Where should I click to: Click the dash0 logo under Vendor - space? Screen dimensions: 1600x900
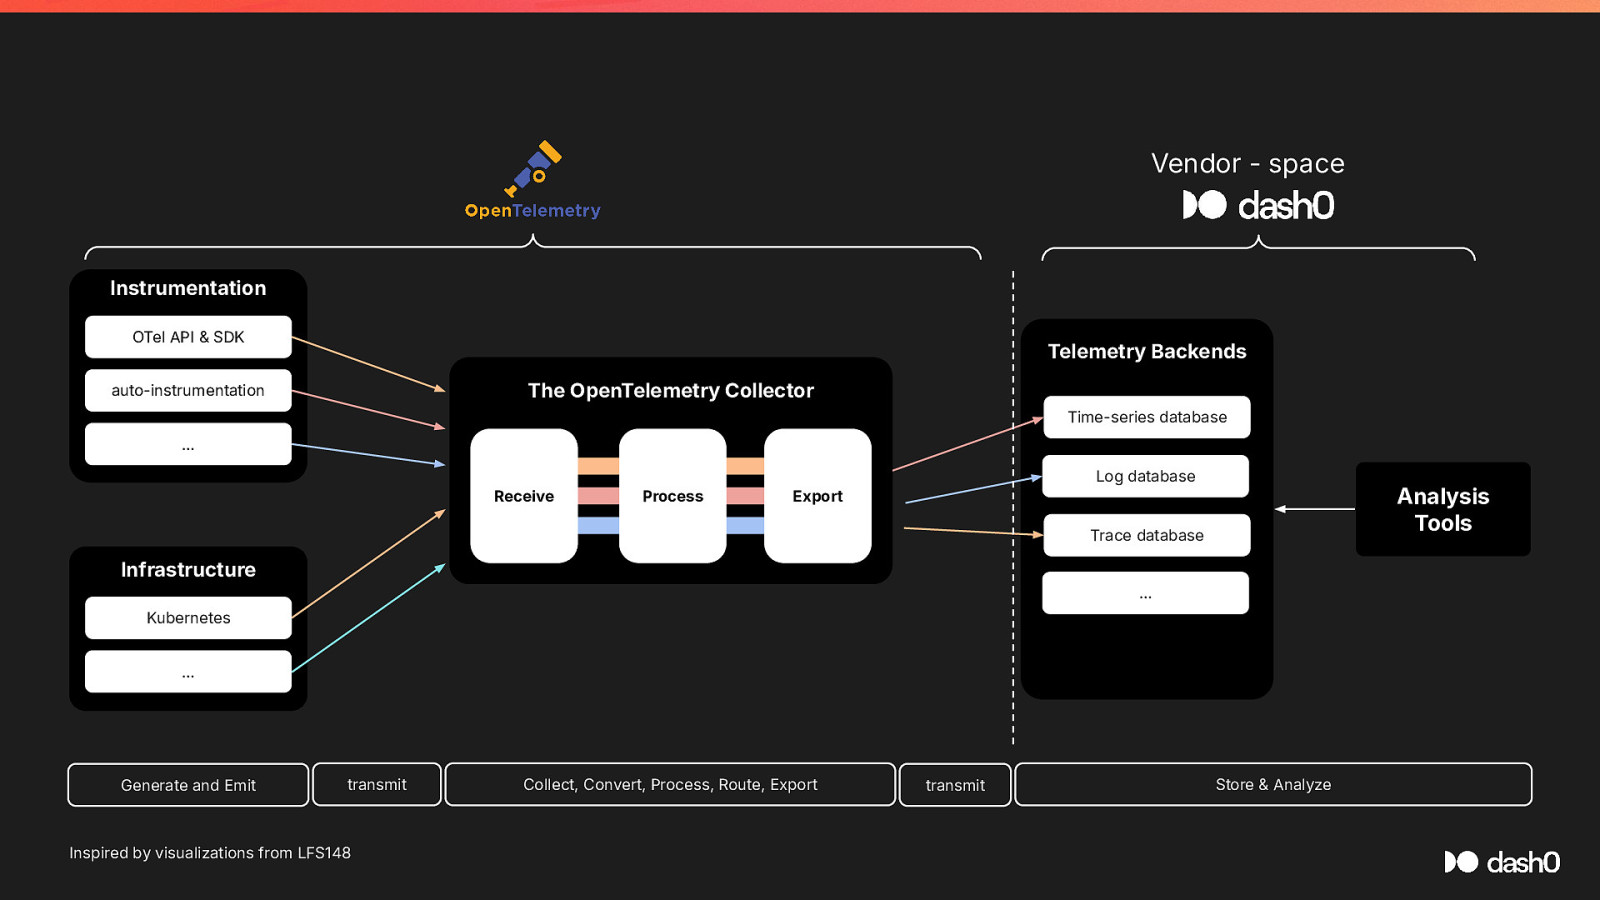click(x=1258, y=205)
